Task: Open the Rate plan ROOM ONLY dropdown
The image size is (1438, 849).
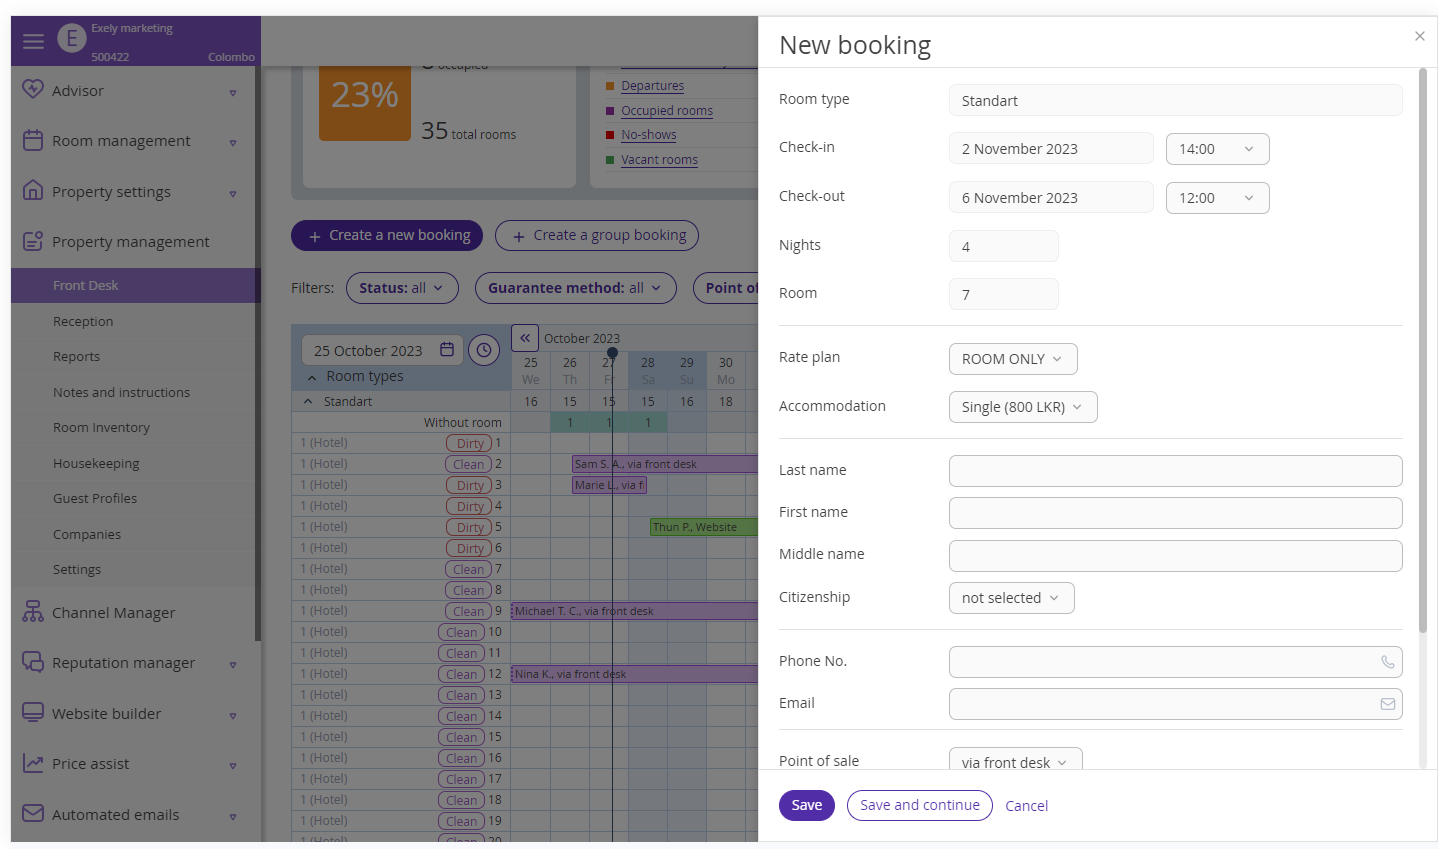Action: tap(1012, 359)
